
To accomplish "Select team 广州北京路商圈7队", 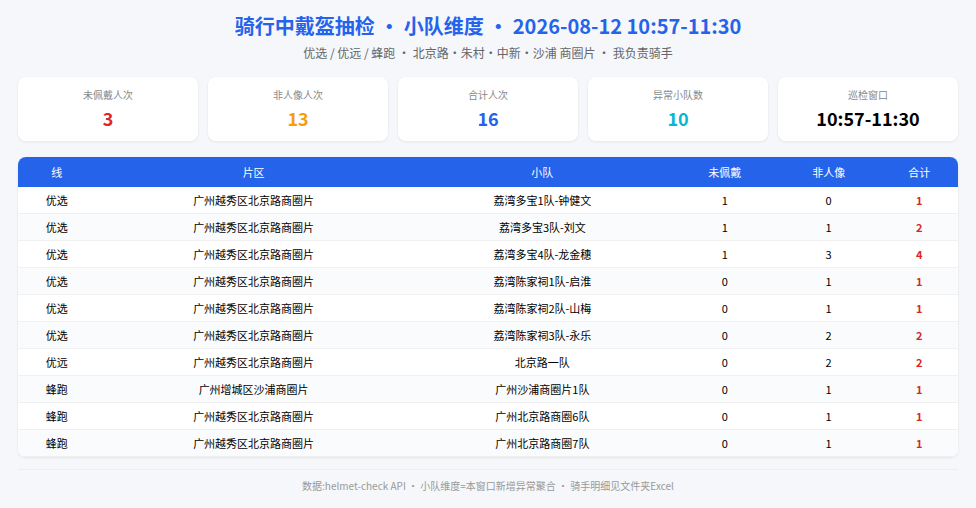I will point(542,444).
